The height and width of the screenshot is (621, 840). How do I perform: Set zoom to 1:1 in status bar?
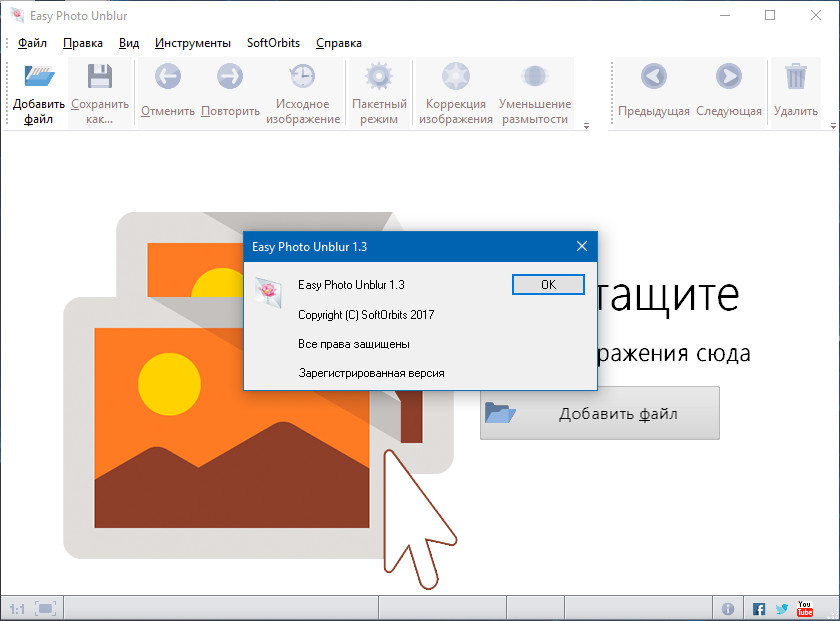[17, 608]
